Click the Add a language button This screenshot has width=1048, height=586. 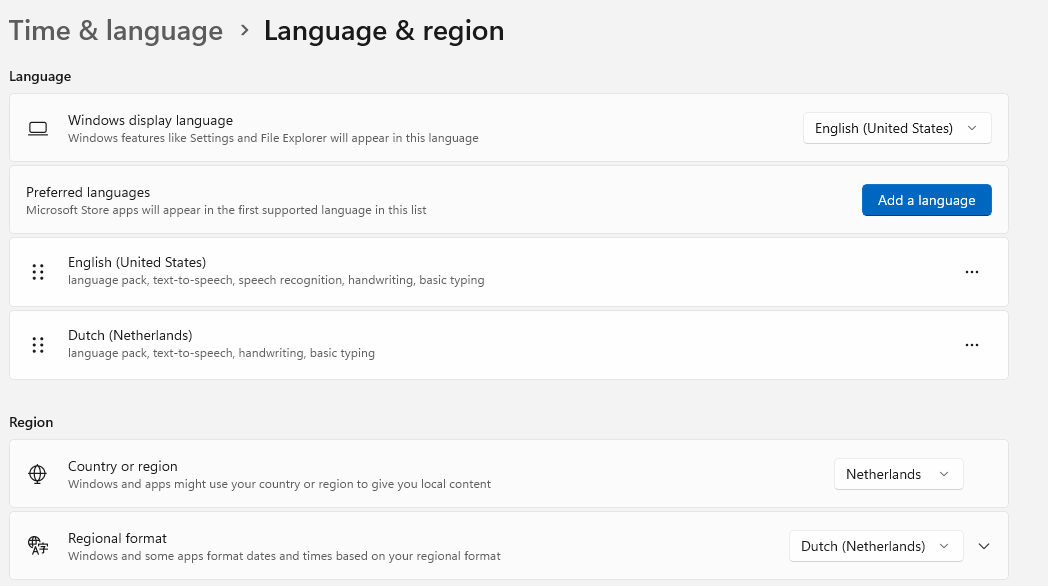[926, 200]
